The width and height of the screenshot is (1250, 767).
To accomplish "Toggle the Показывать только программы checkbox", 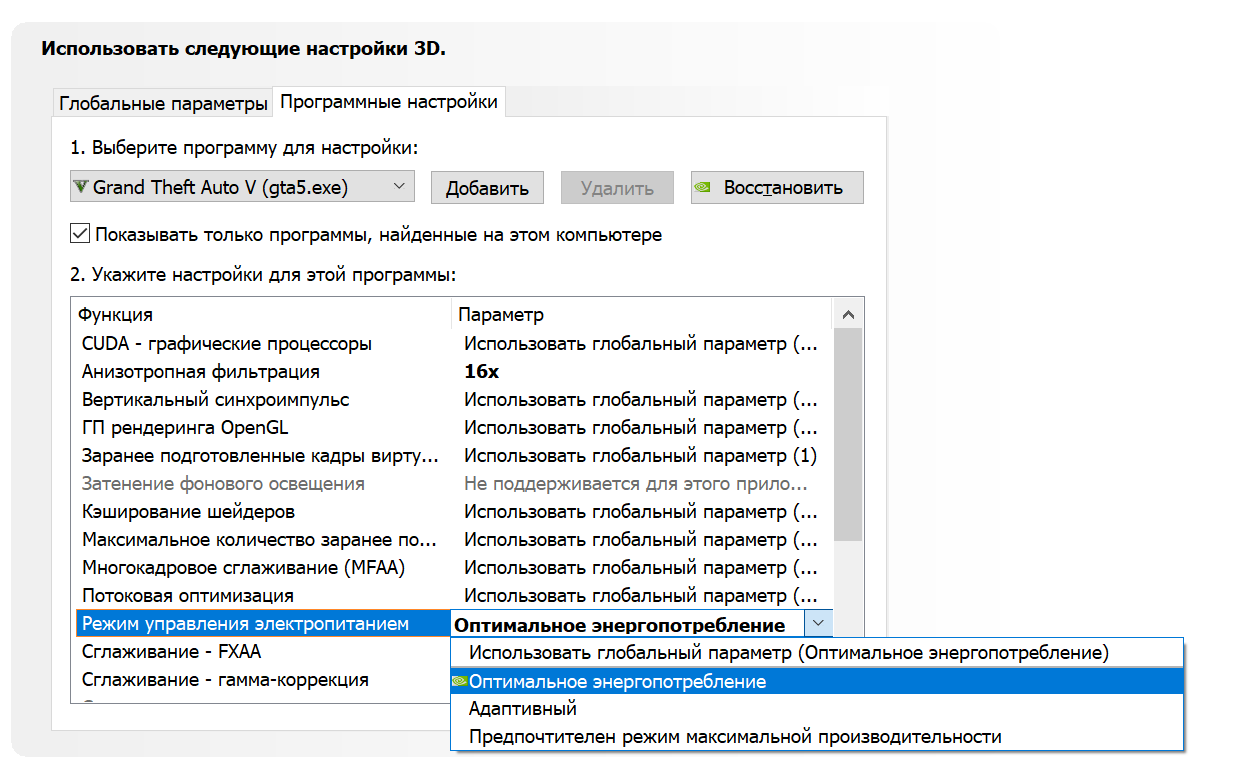I will tap(80, 235).
